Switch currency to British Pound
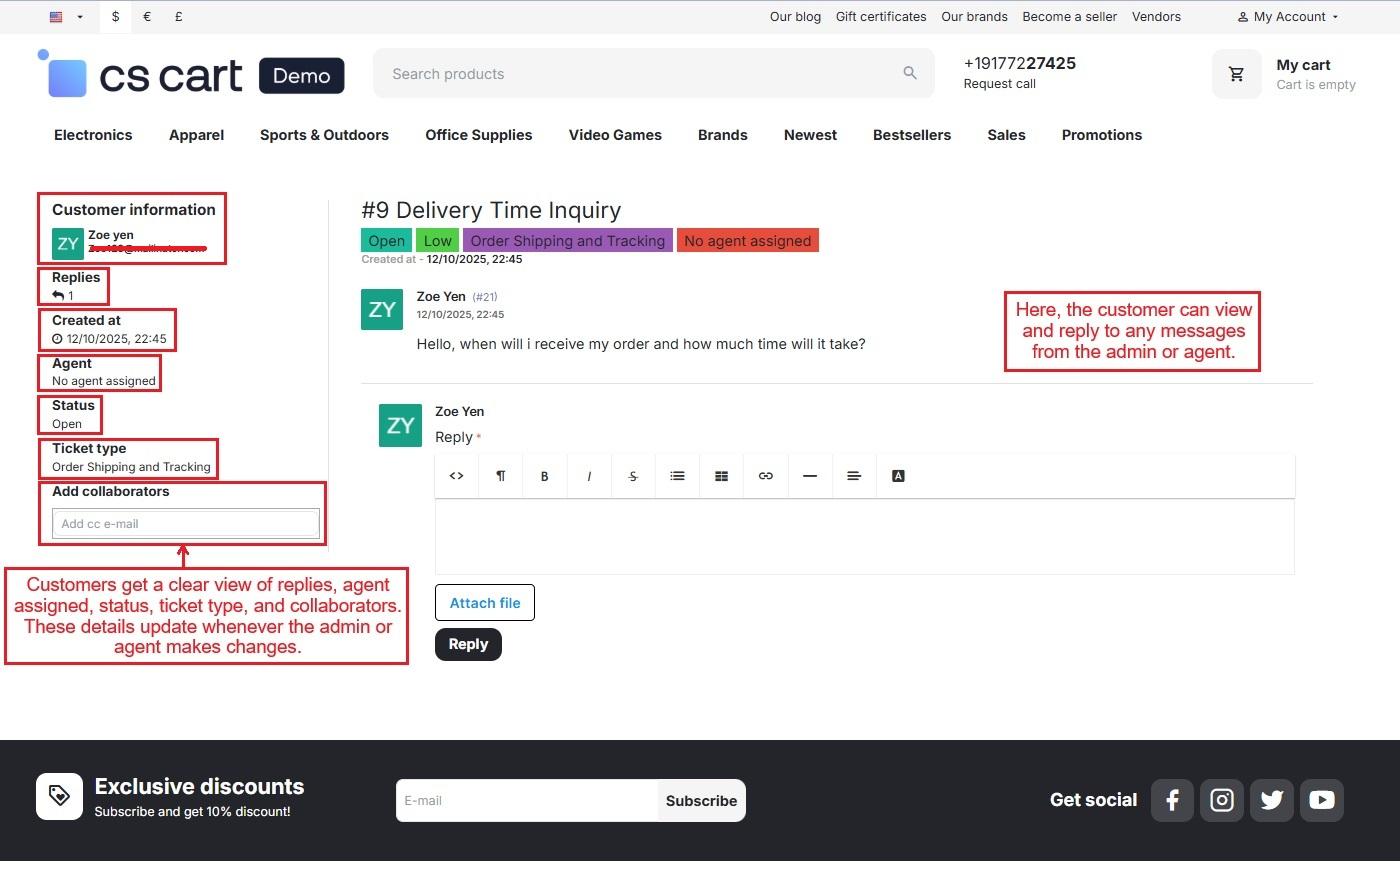This screenshot has width=1400, height=882. point(178,17)
